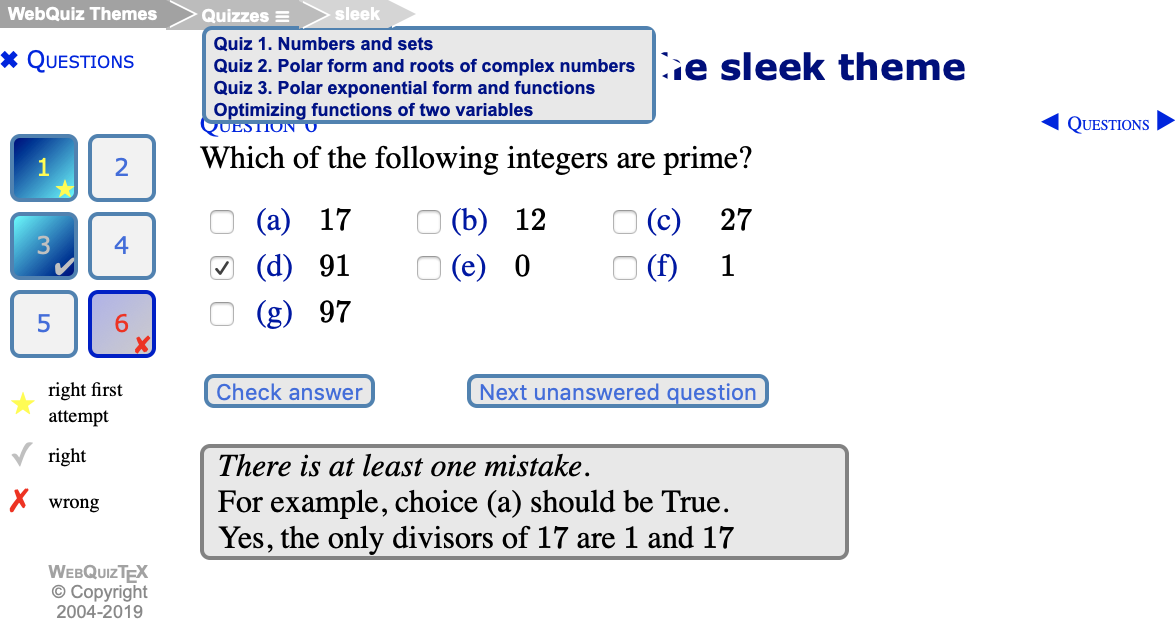Click Next unanswered question button
The image size is (1176, 619).
pos(617,392)
